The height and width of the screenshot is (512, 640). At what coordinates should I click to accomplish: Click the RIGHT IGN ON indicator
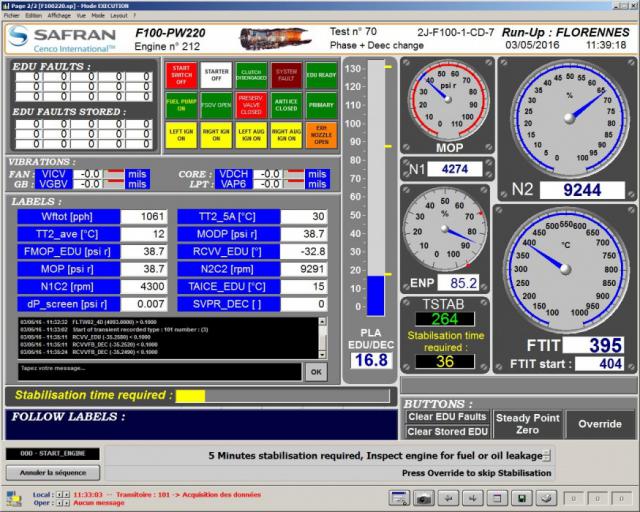point(216,135)
